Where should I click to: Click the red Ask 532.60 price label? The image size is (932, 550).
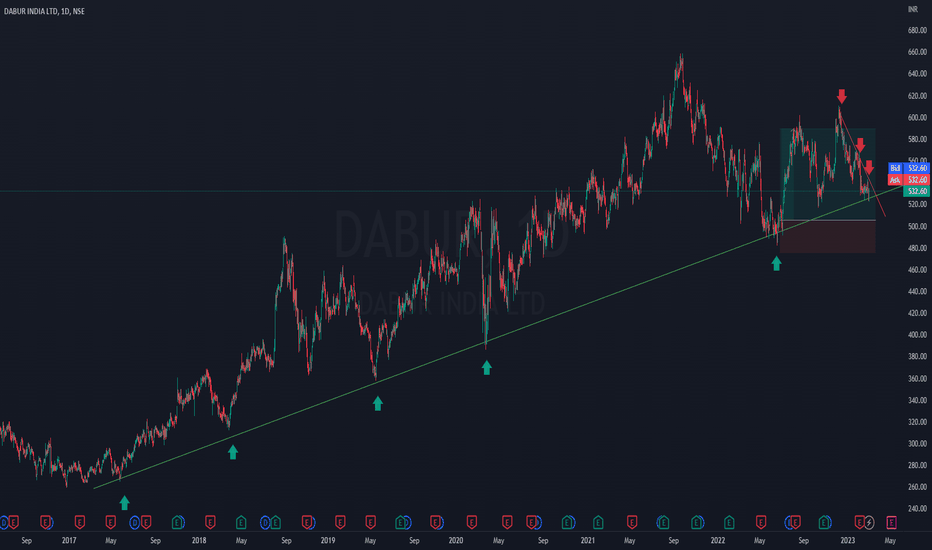(908, 180)
